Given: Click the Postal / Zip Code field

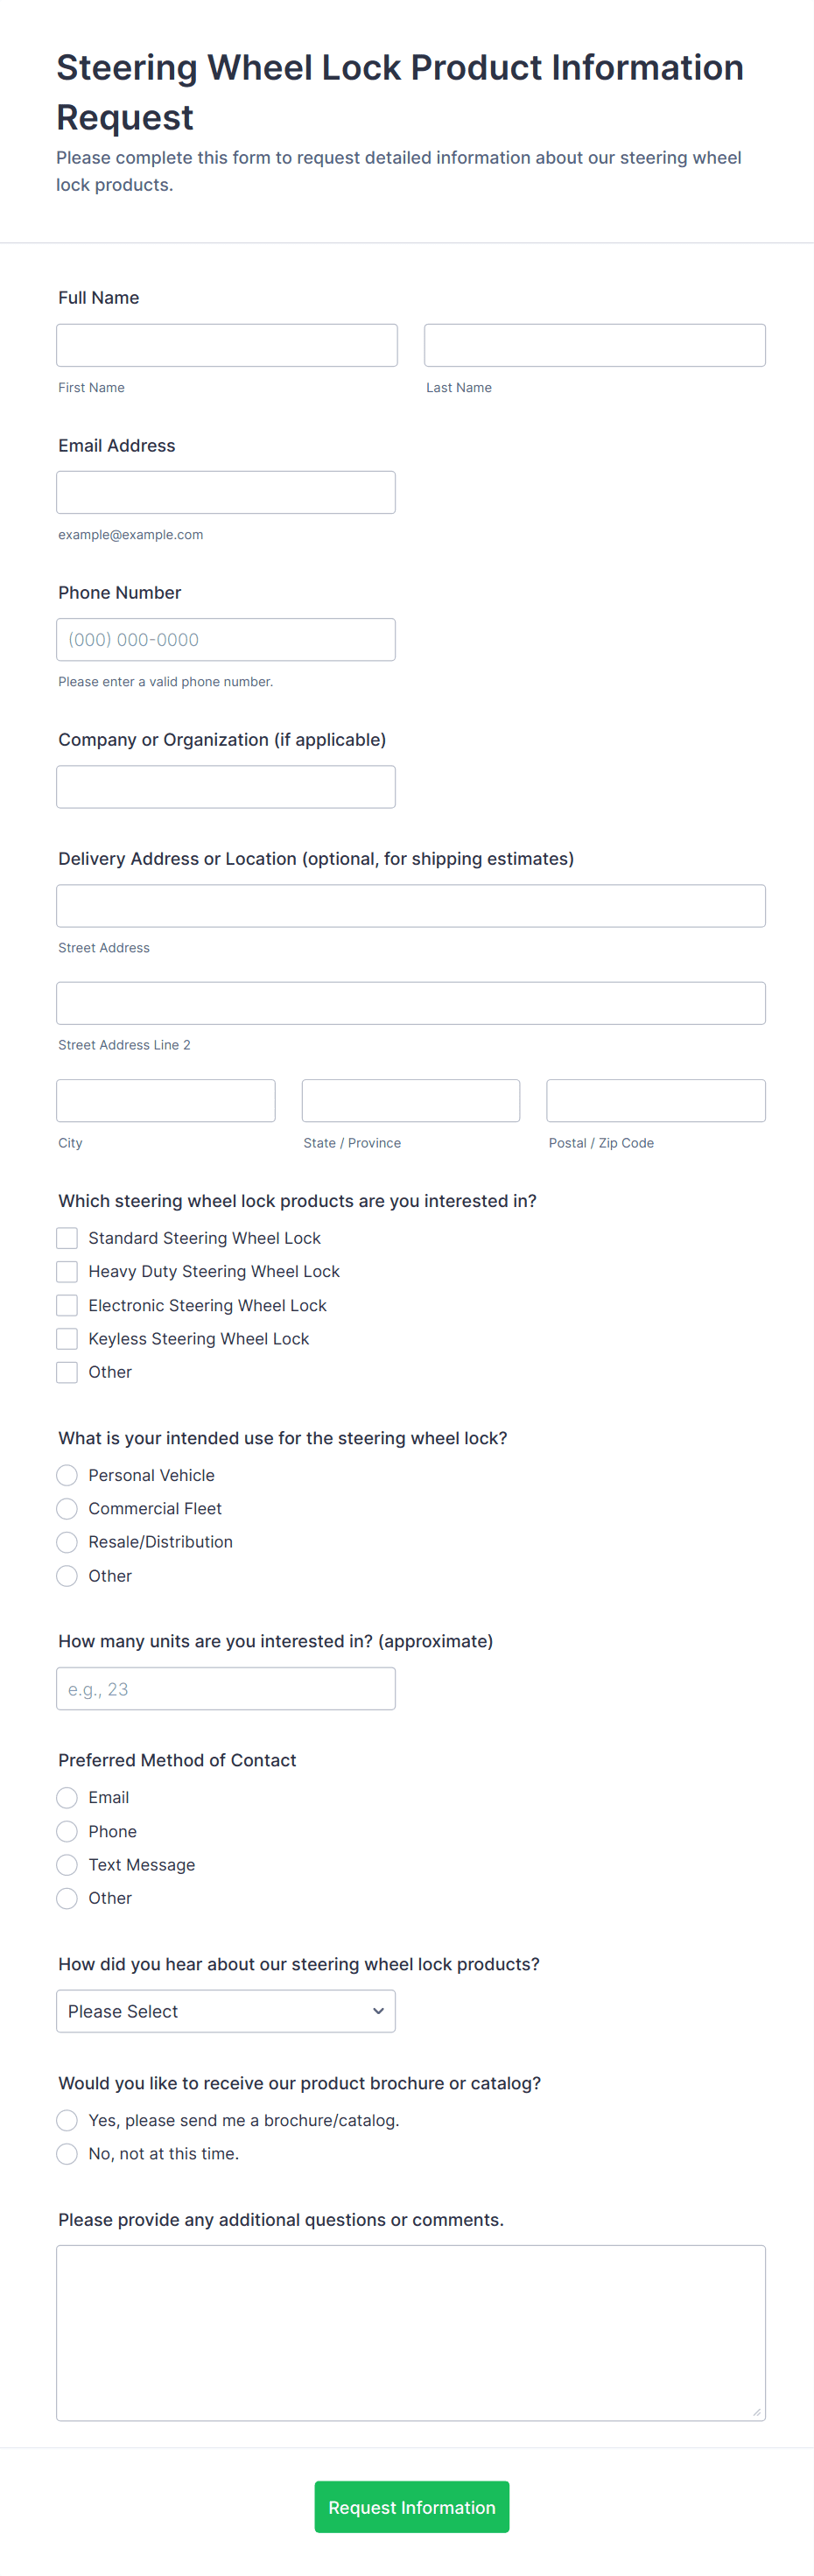Looking at the screenshot, I should click(655, 1100).
